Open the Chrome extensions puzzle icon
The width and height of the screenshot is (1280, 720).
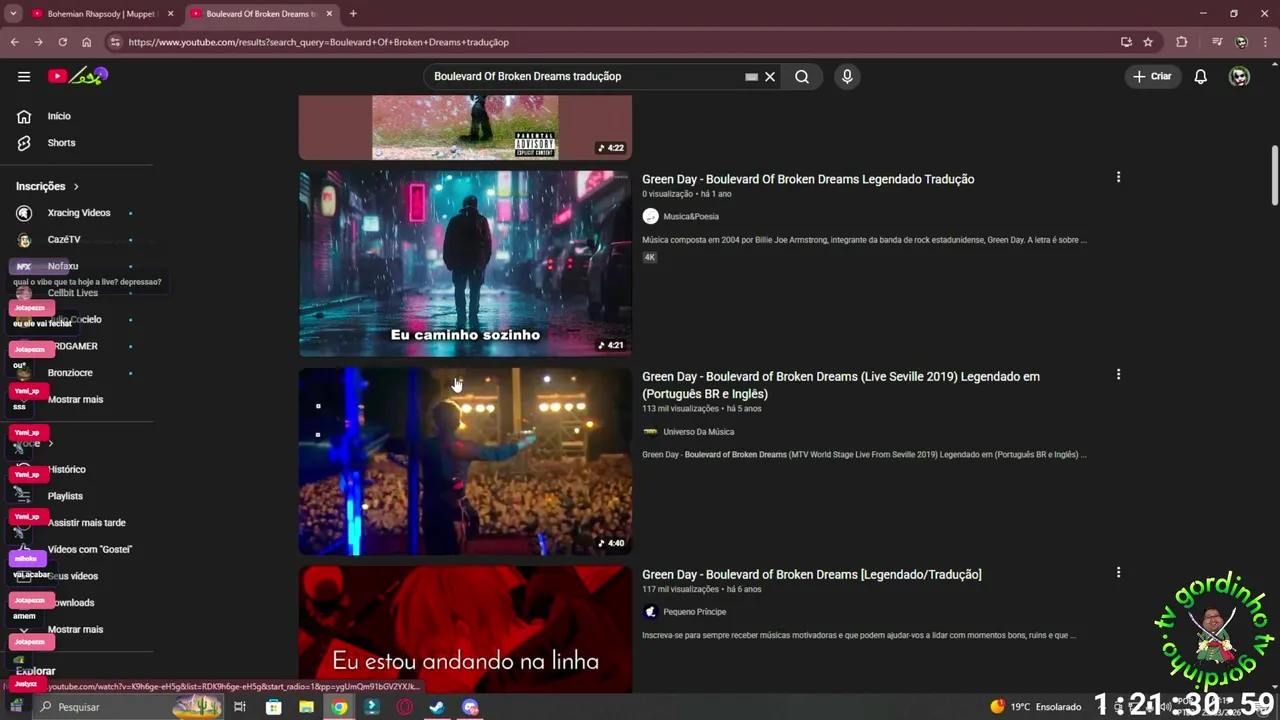(1182, 42)
